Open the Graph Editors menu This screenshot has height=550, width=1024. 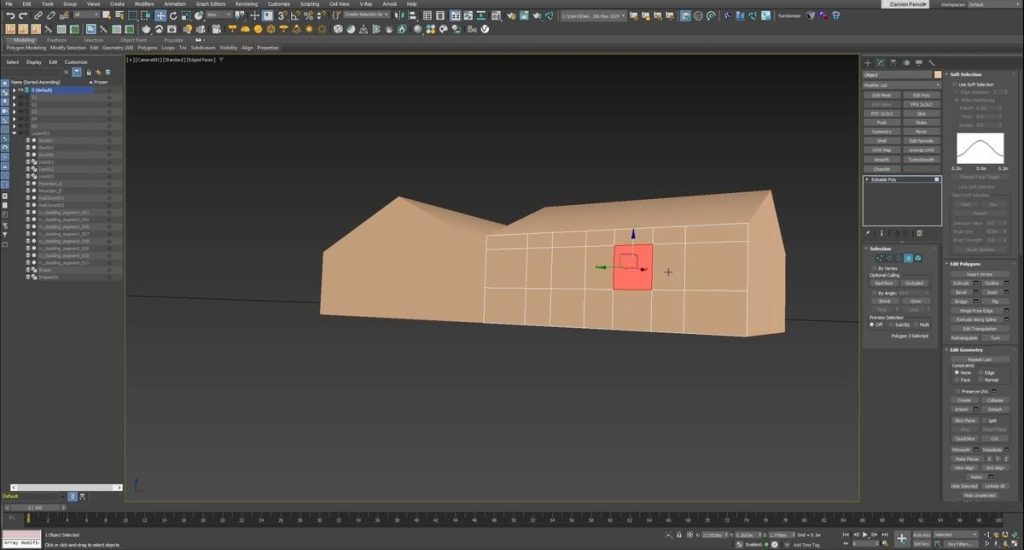tap(210, 4)
